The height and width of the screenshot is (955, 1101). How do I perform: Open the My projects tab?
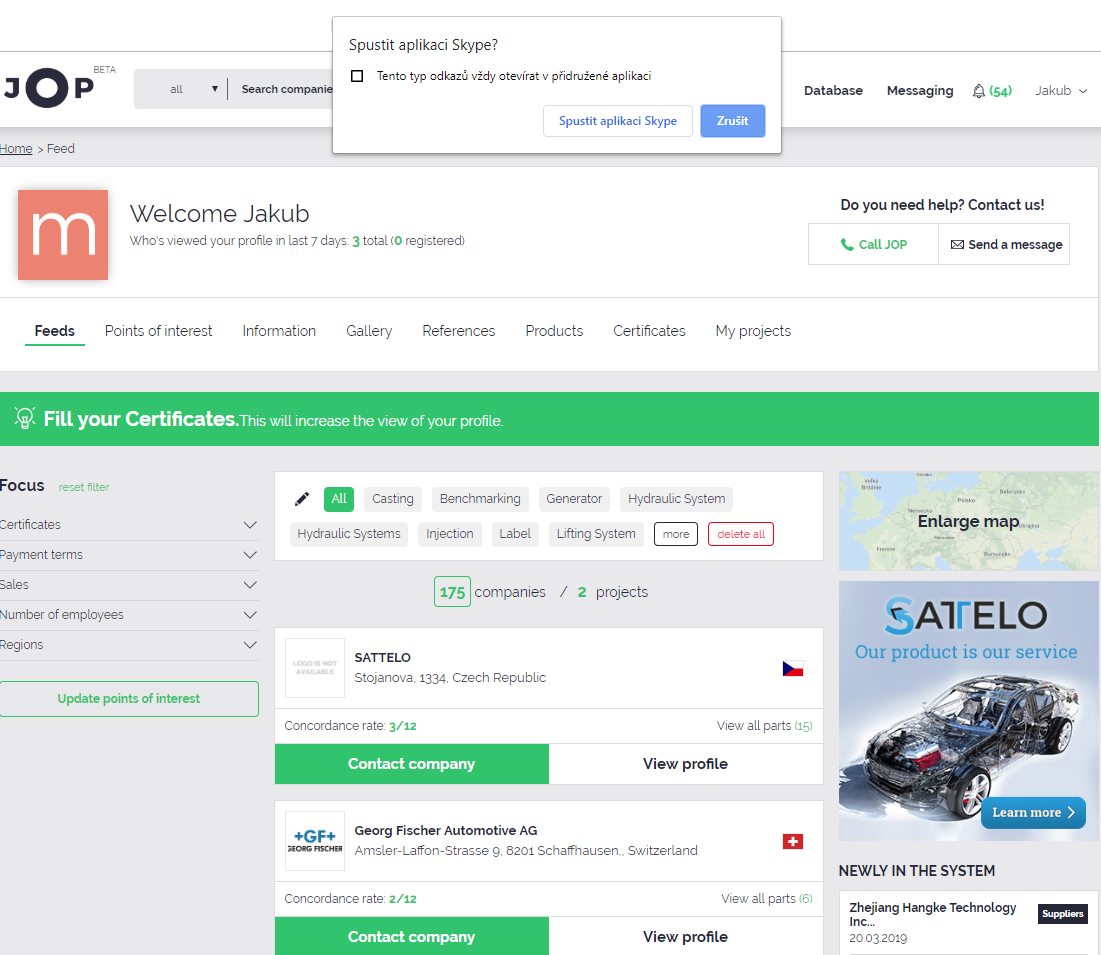(x=753, y=331)
